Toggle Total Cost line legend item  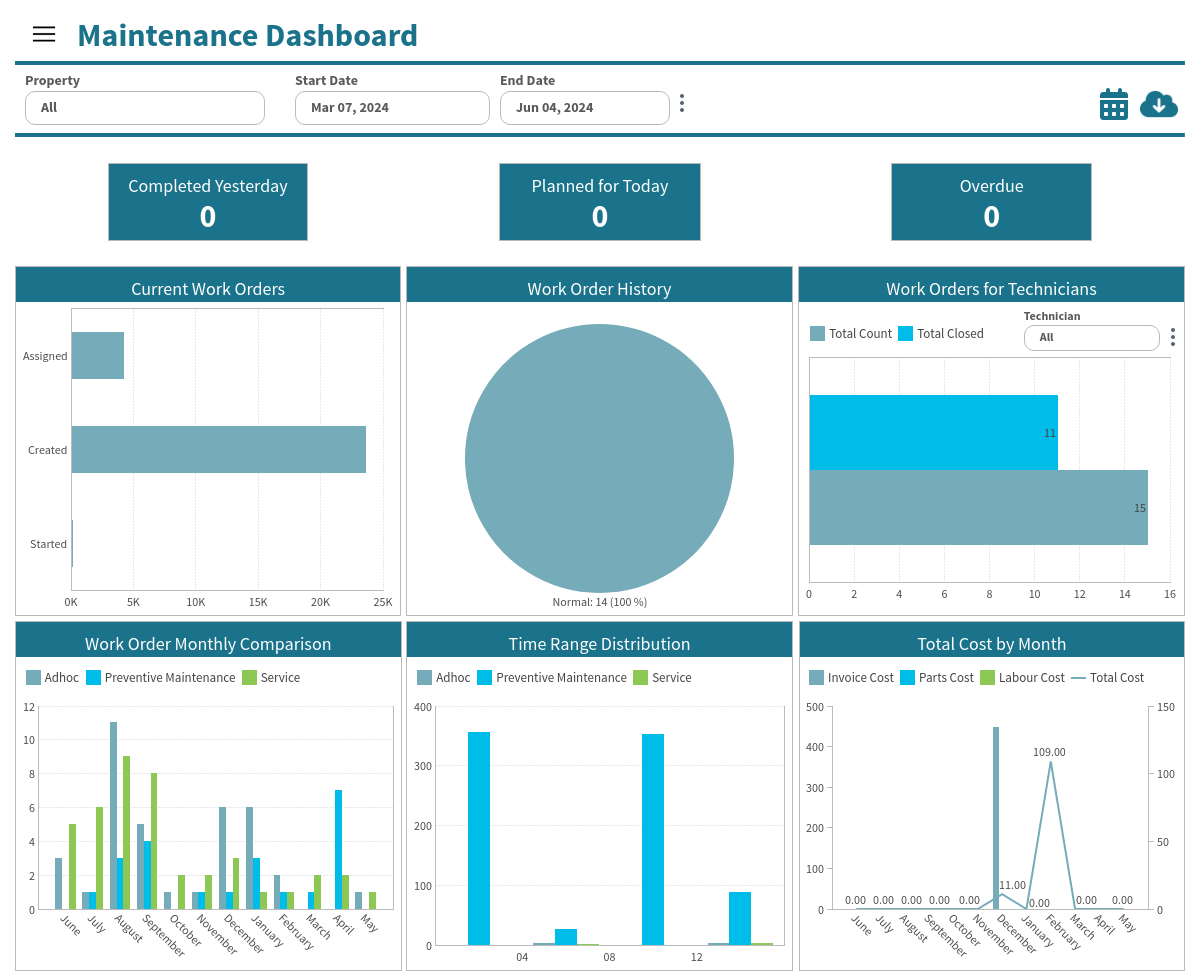tap(1107, 678)
